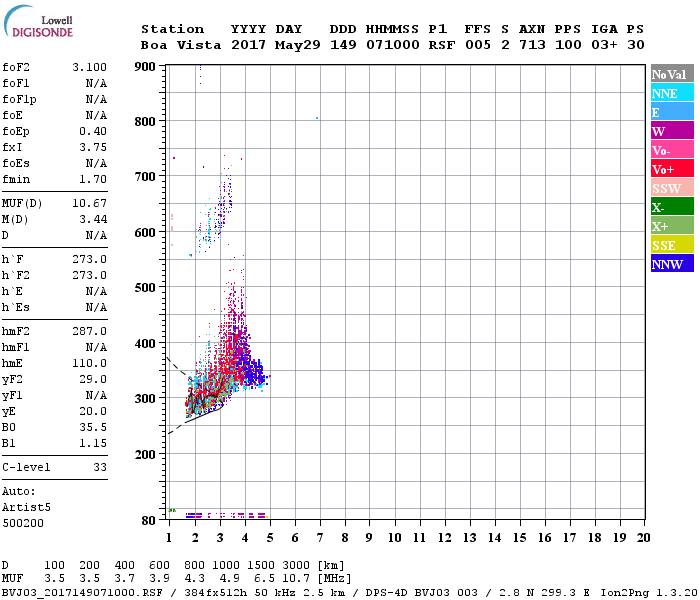The image size is (700, 600).
Task: Select the Vo- pink legend swatch
Action: point(672,150)
